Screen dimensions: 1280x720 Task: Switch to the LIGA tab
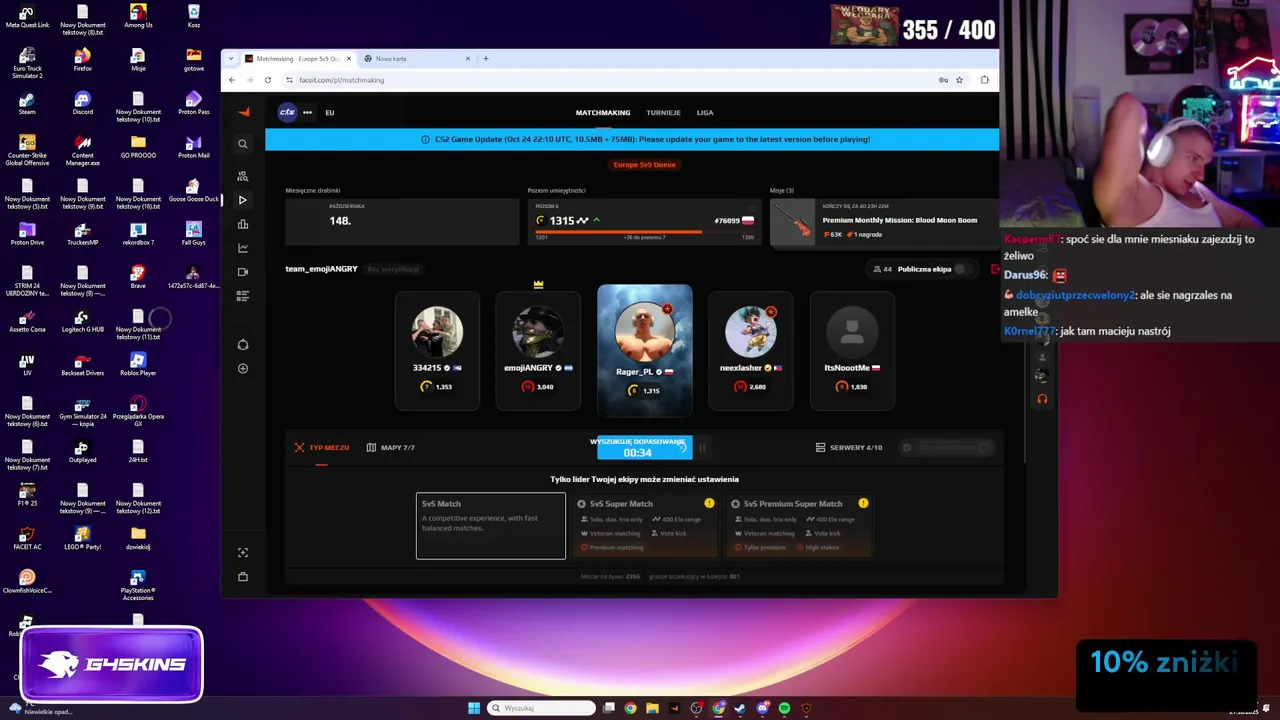pyautogui.click(x=705, y=113)
